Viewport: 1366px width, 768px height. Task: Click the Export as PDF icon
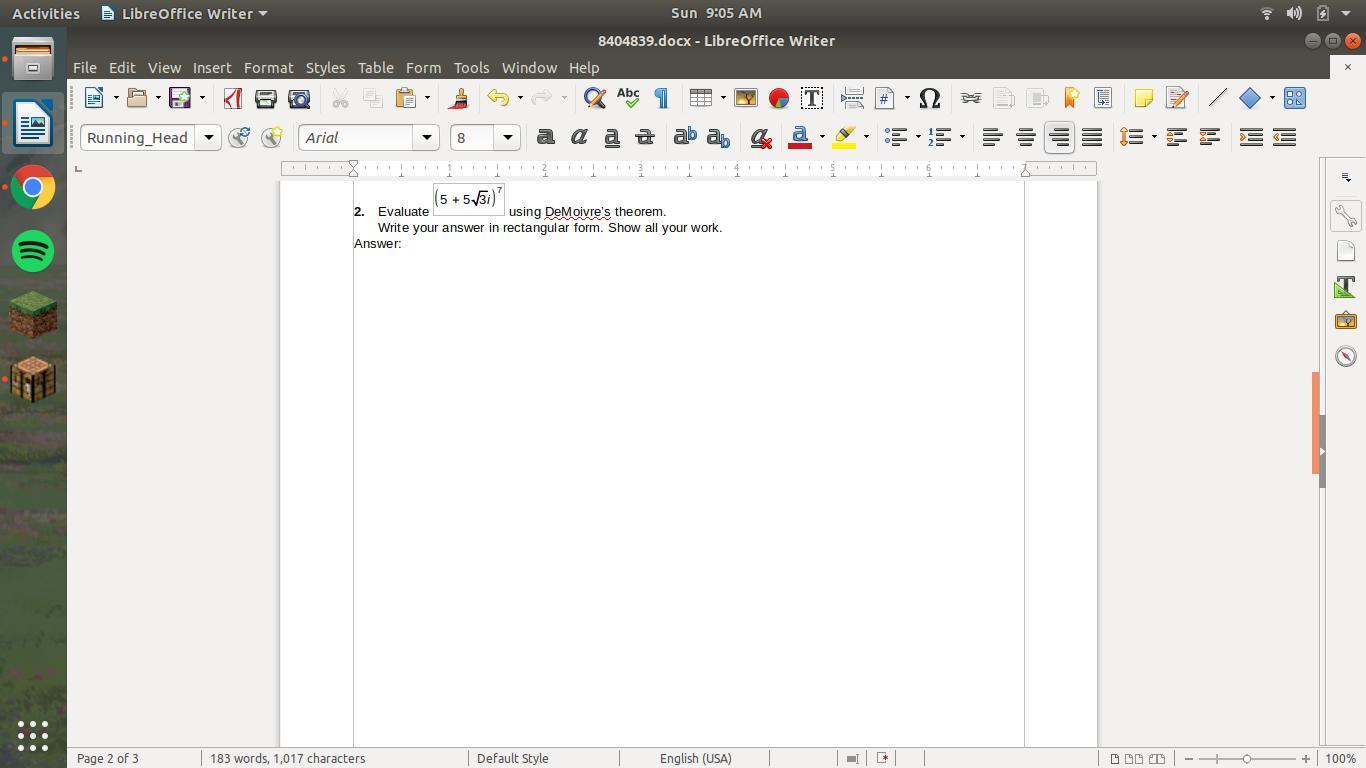click(x=233, y=98)
